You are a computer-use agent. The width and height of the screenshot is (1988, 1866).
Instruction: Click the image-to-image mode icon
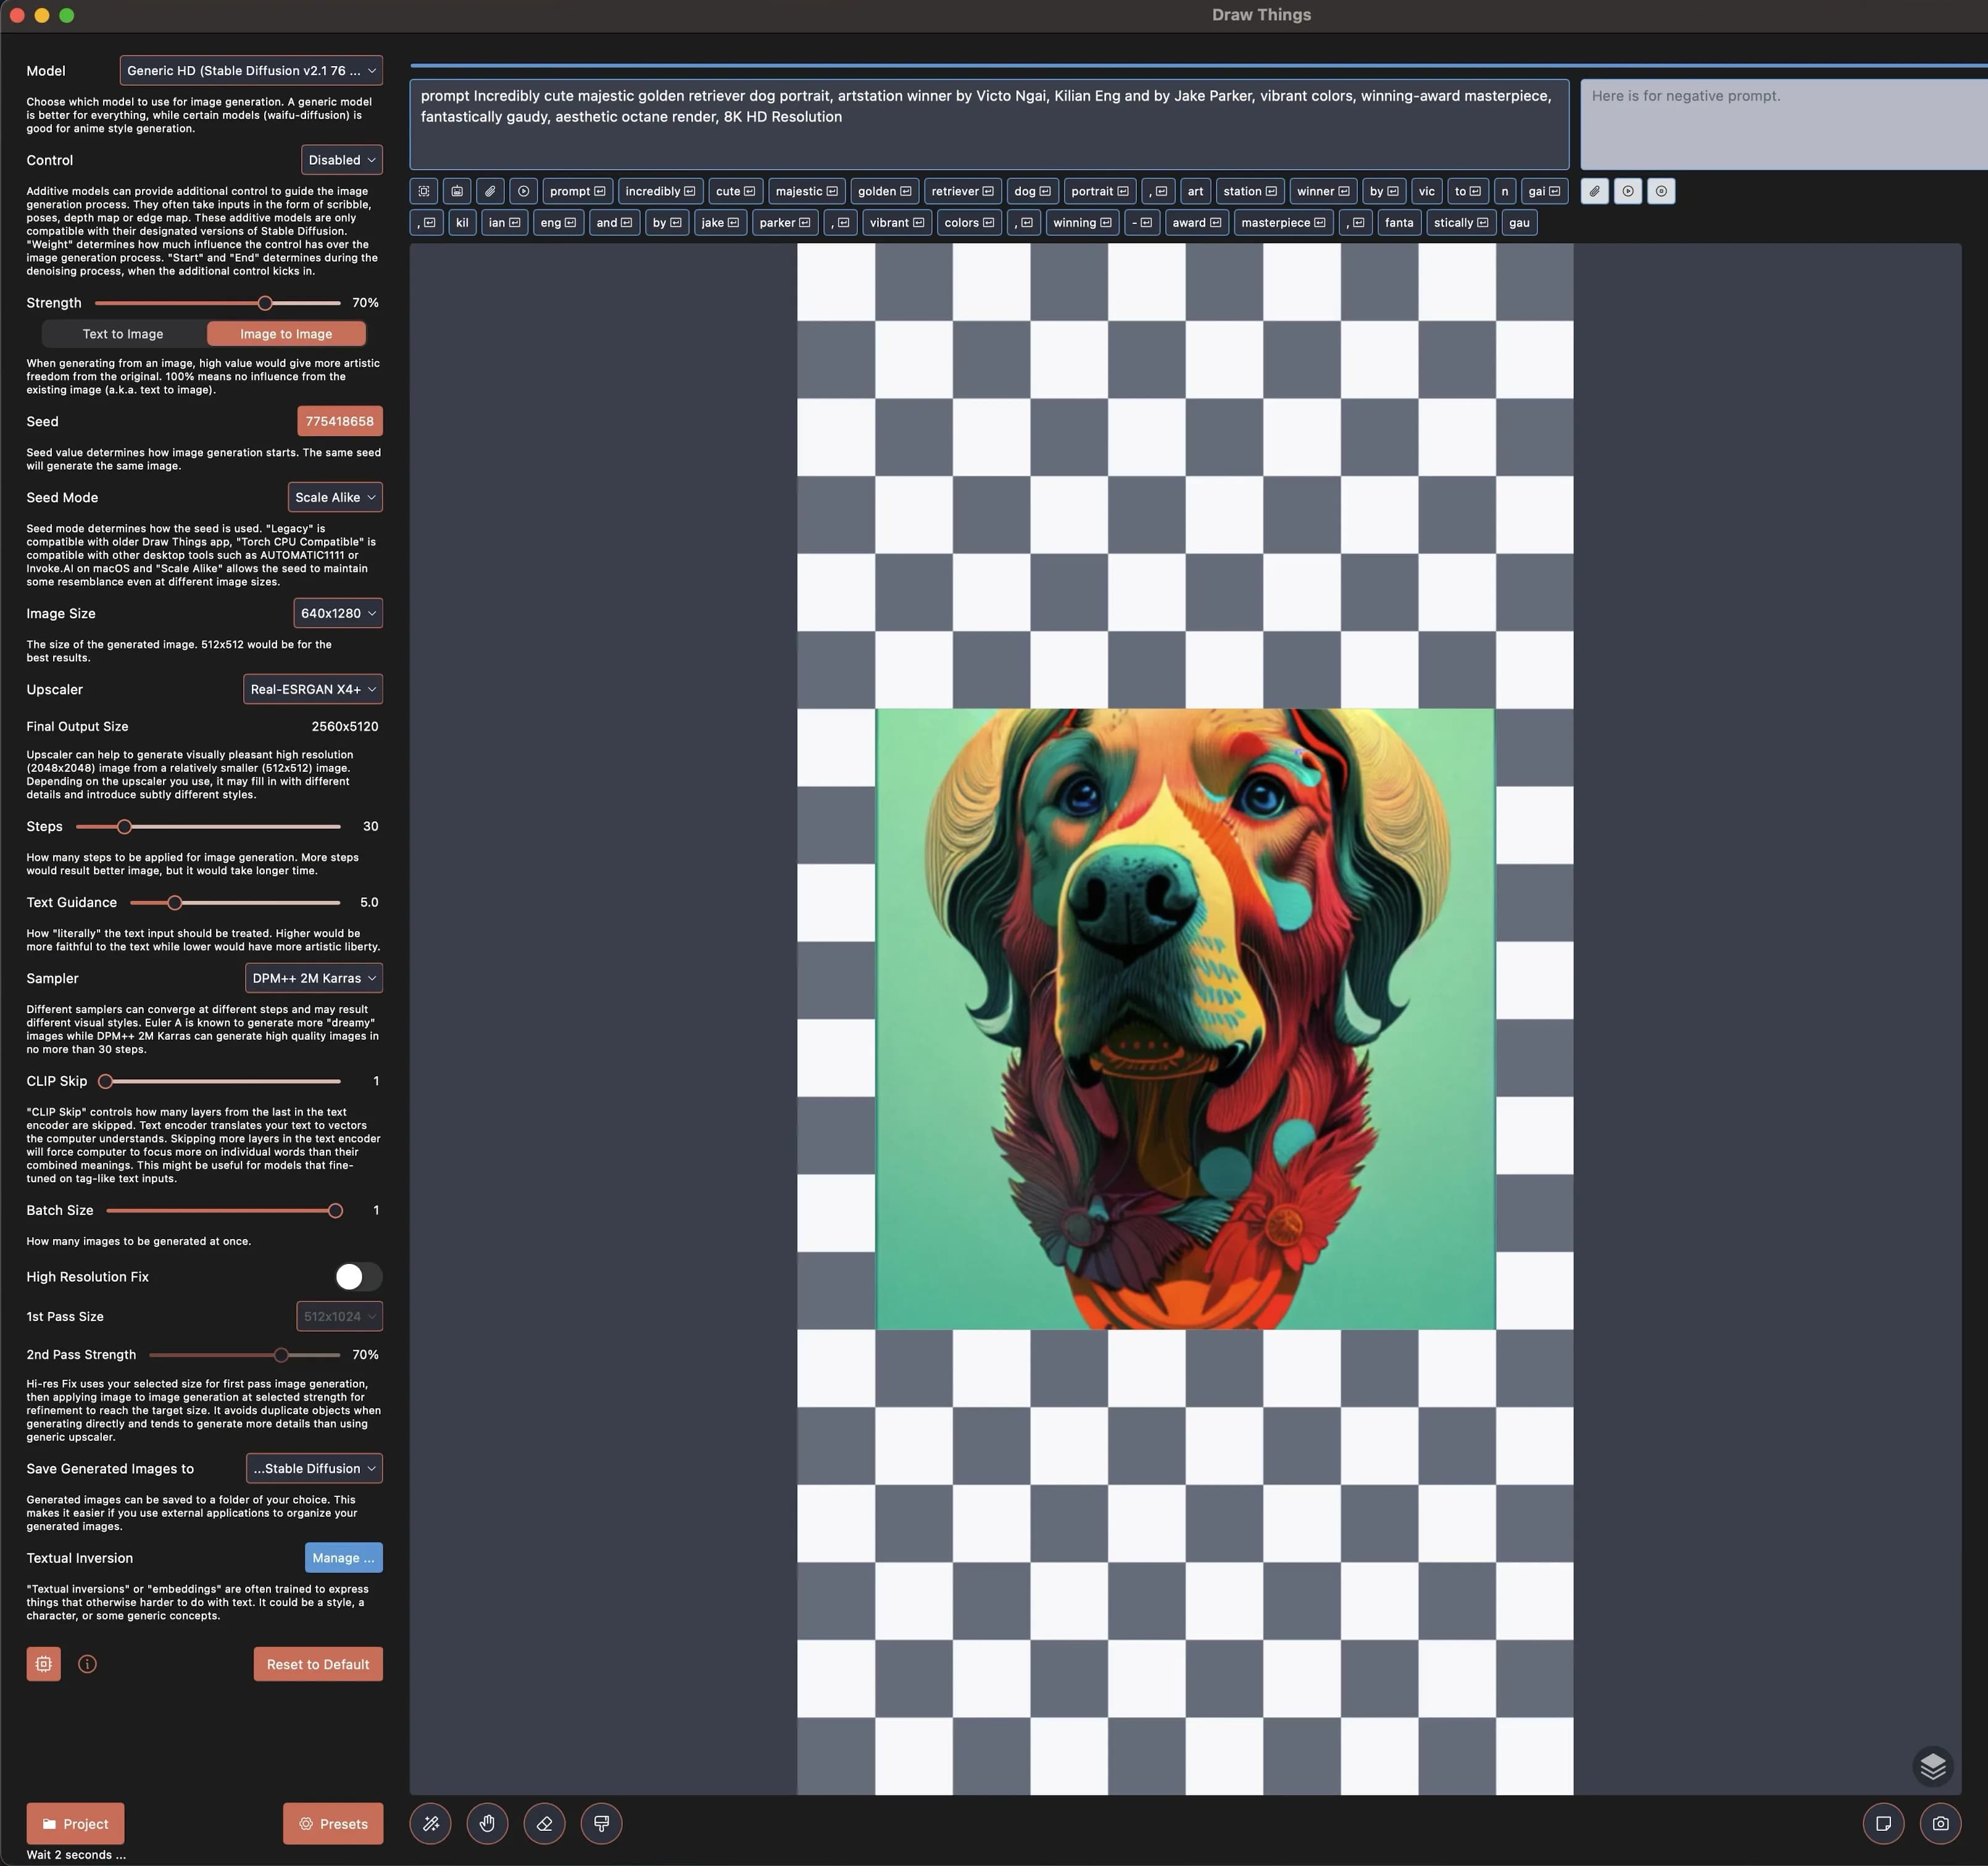286,335
